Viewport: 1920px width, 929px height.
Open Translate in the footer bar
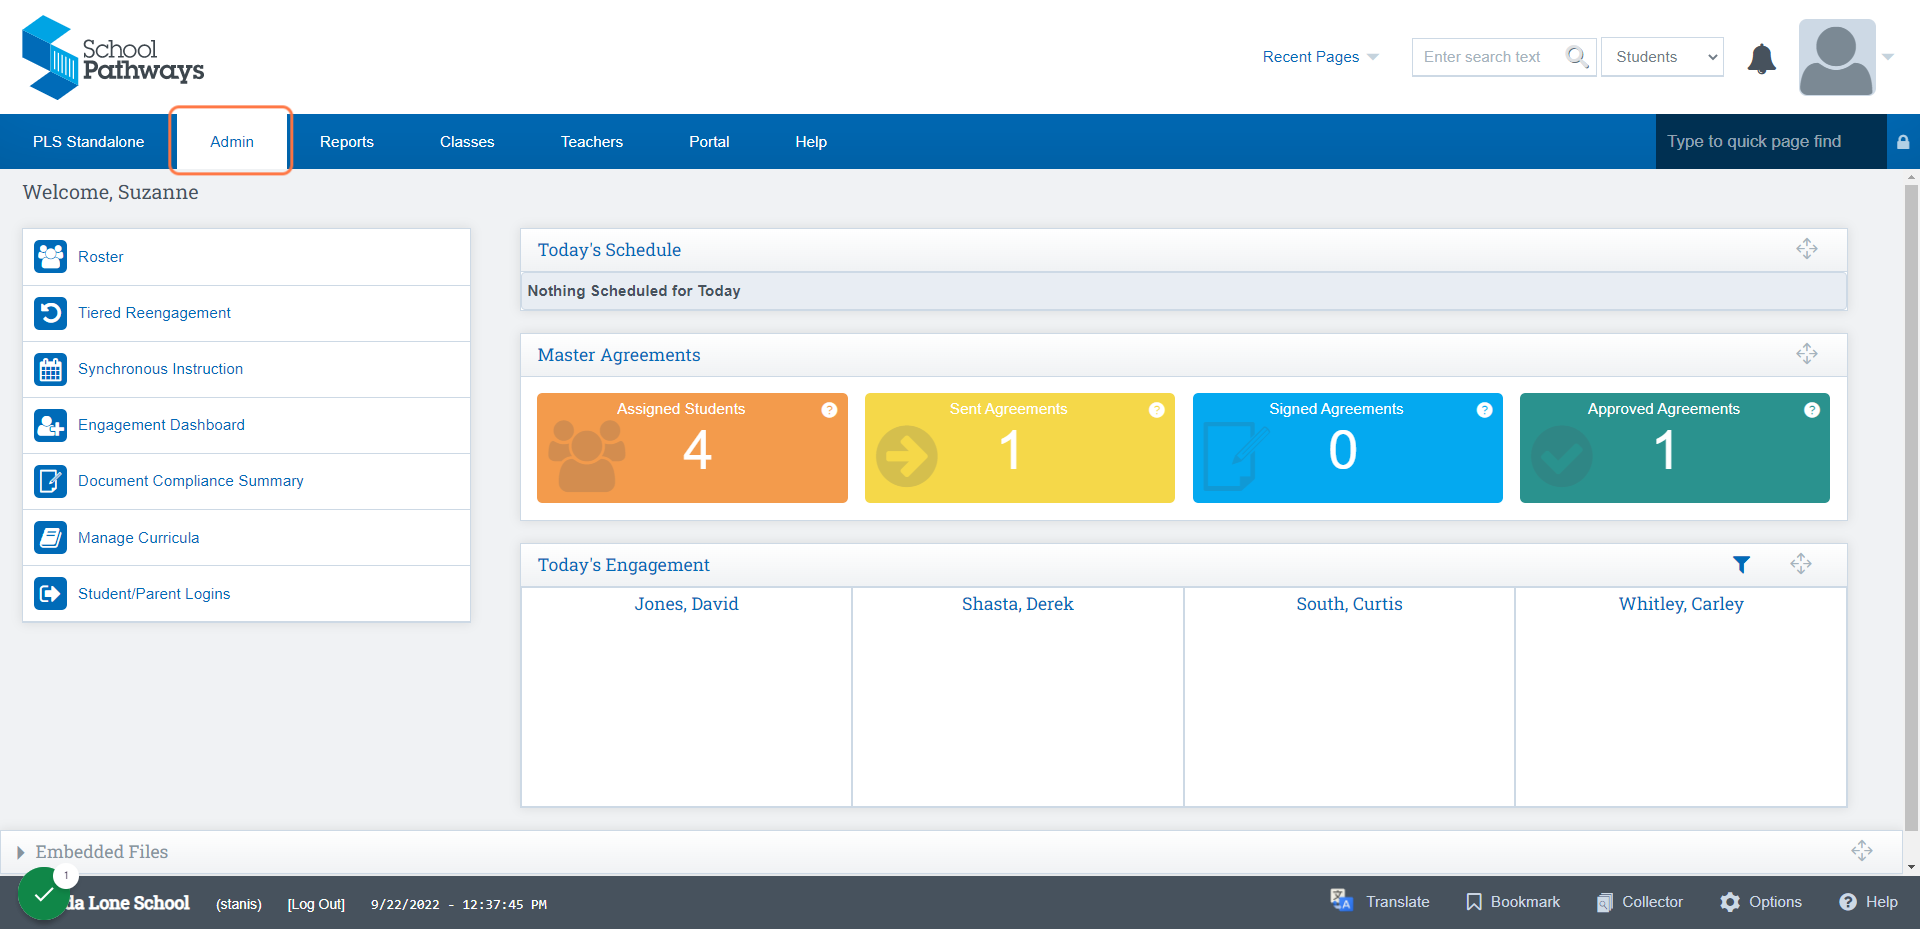click(x=1380, y=902)
